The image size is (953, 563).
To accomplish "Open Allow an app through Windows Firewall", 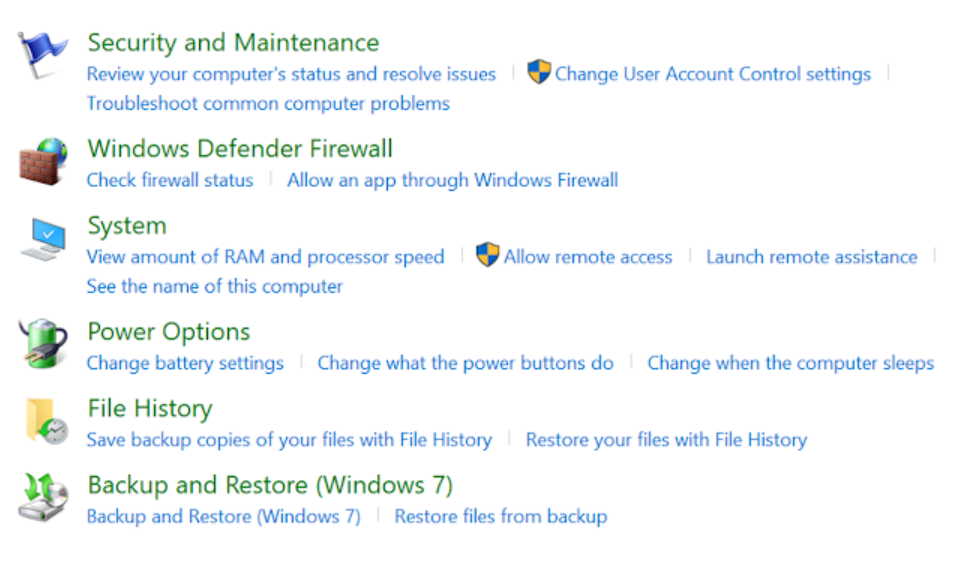I will tap(453, 181).
